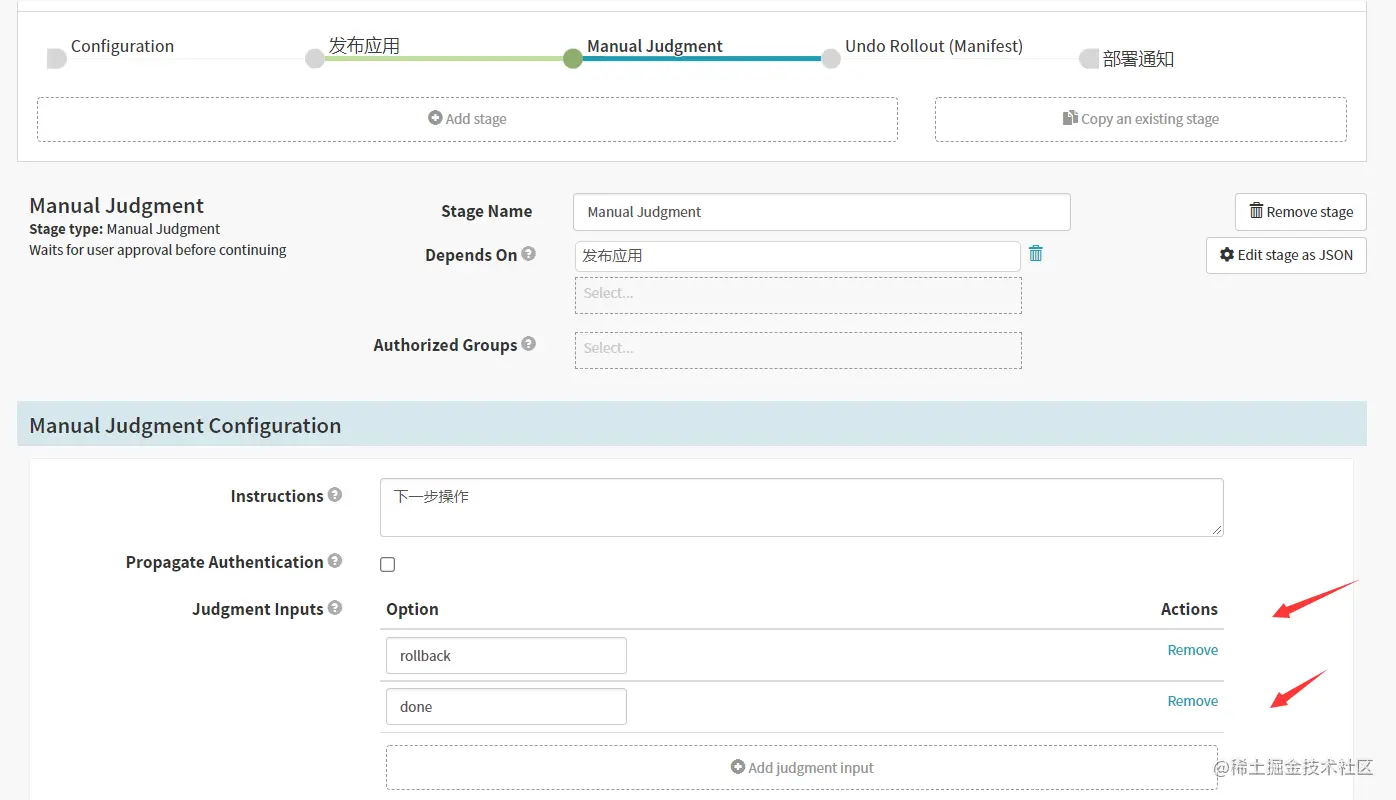Click Edit stage as JSON button

[1286, 255]
